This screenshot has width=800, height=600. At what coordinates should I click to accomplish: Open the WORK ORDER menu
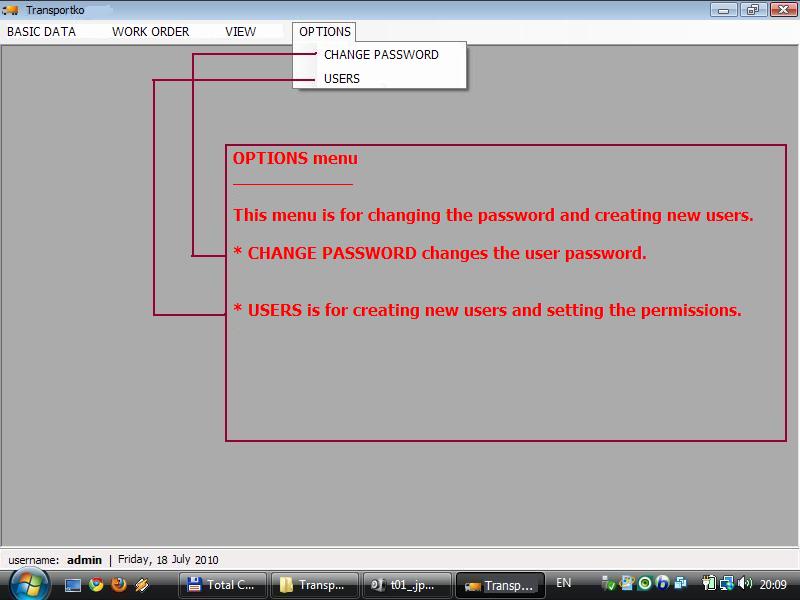point(151,32)
